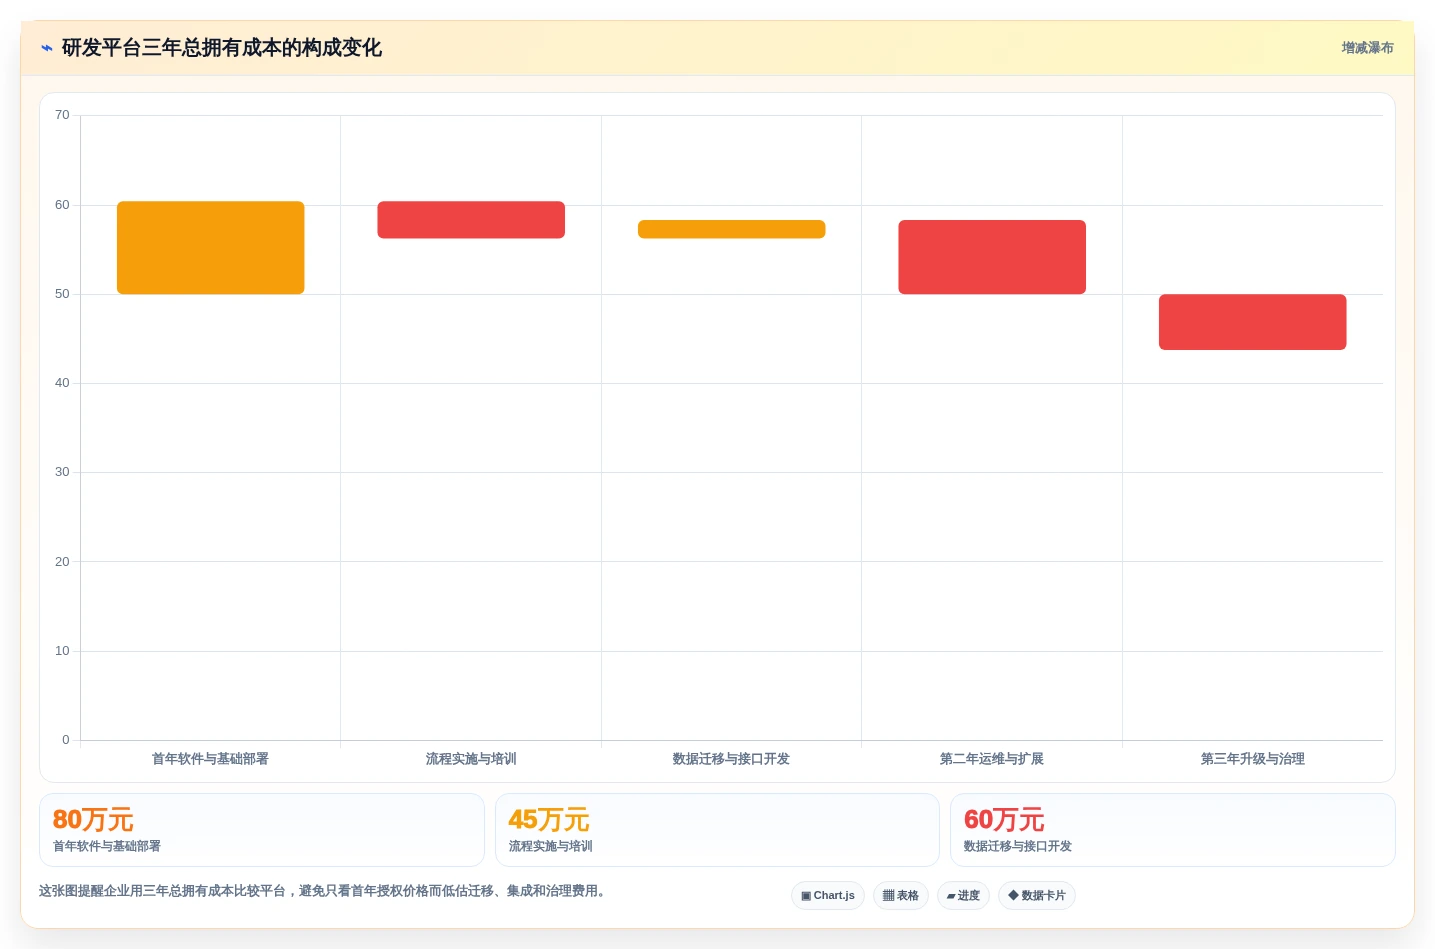Click y-axis tick value 30
Viewport: 1435px width, 949px height.
(62, 472)
